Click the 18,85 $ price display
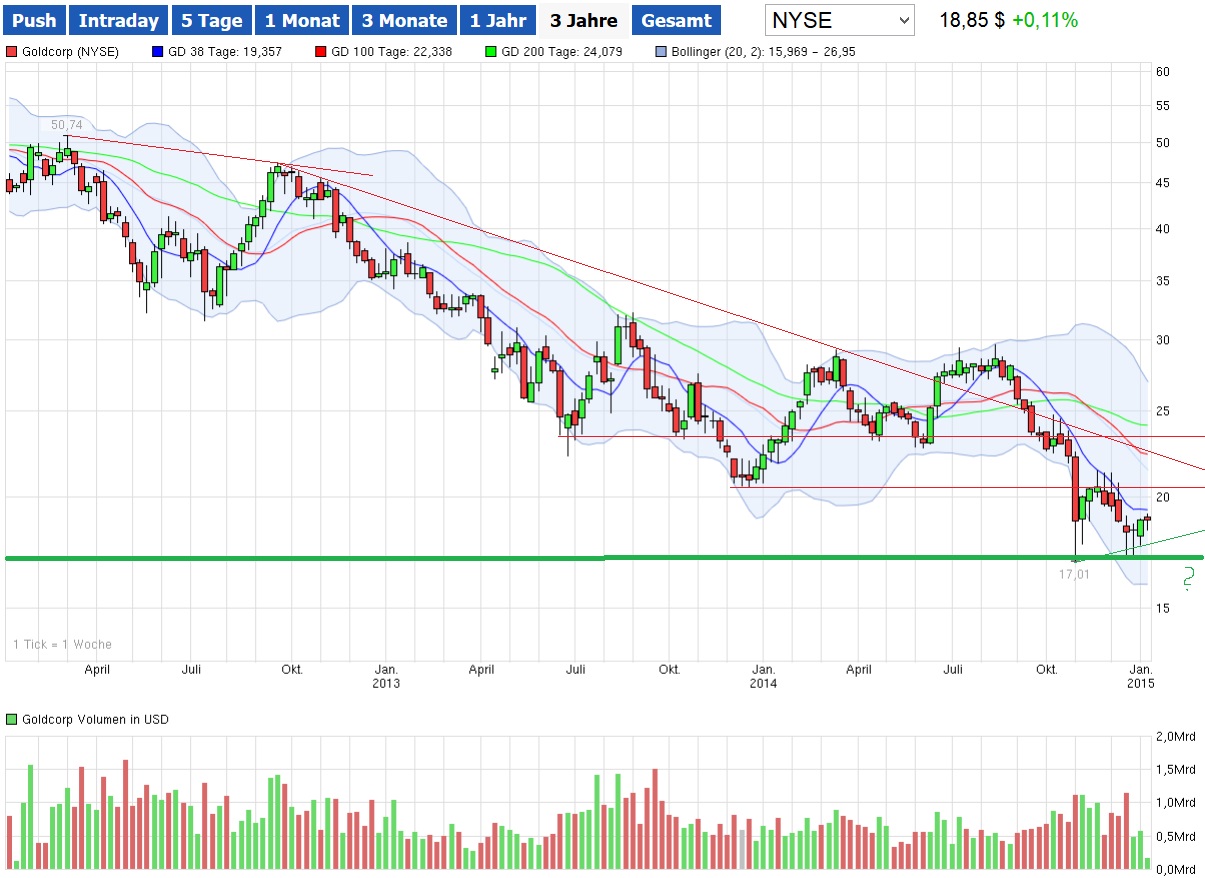This screenshot has height=878, width=1205. (x=970, y=17)
